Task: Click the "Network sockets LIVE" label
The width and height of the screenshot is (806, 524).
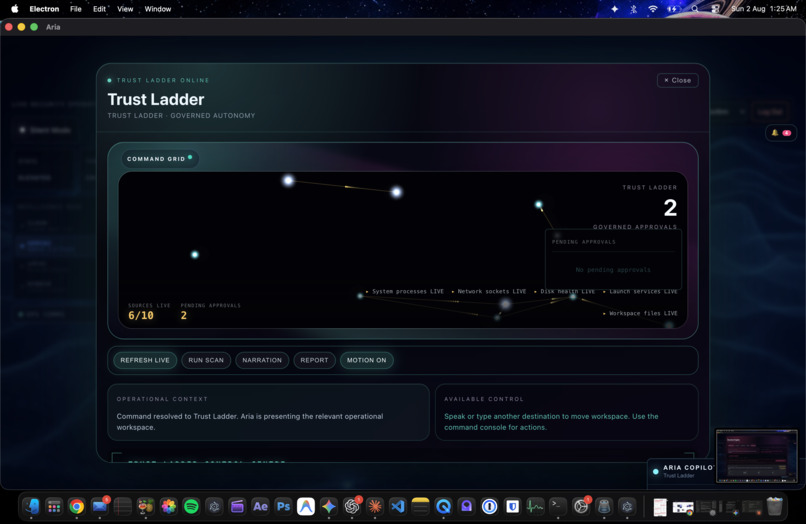Action: tap(491, 292)
